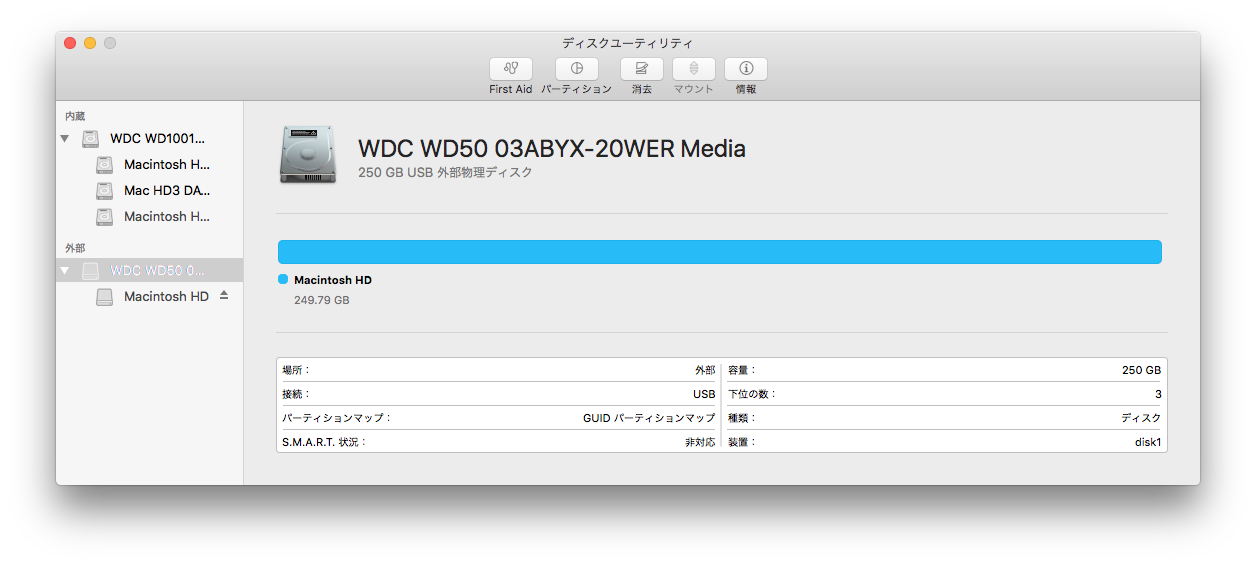Collapse the WDC WD50 external disk tree
Viewport: 1256px width, 565px height.
[65, 271]
